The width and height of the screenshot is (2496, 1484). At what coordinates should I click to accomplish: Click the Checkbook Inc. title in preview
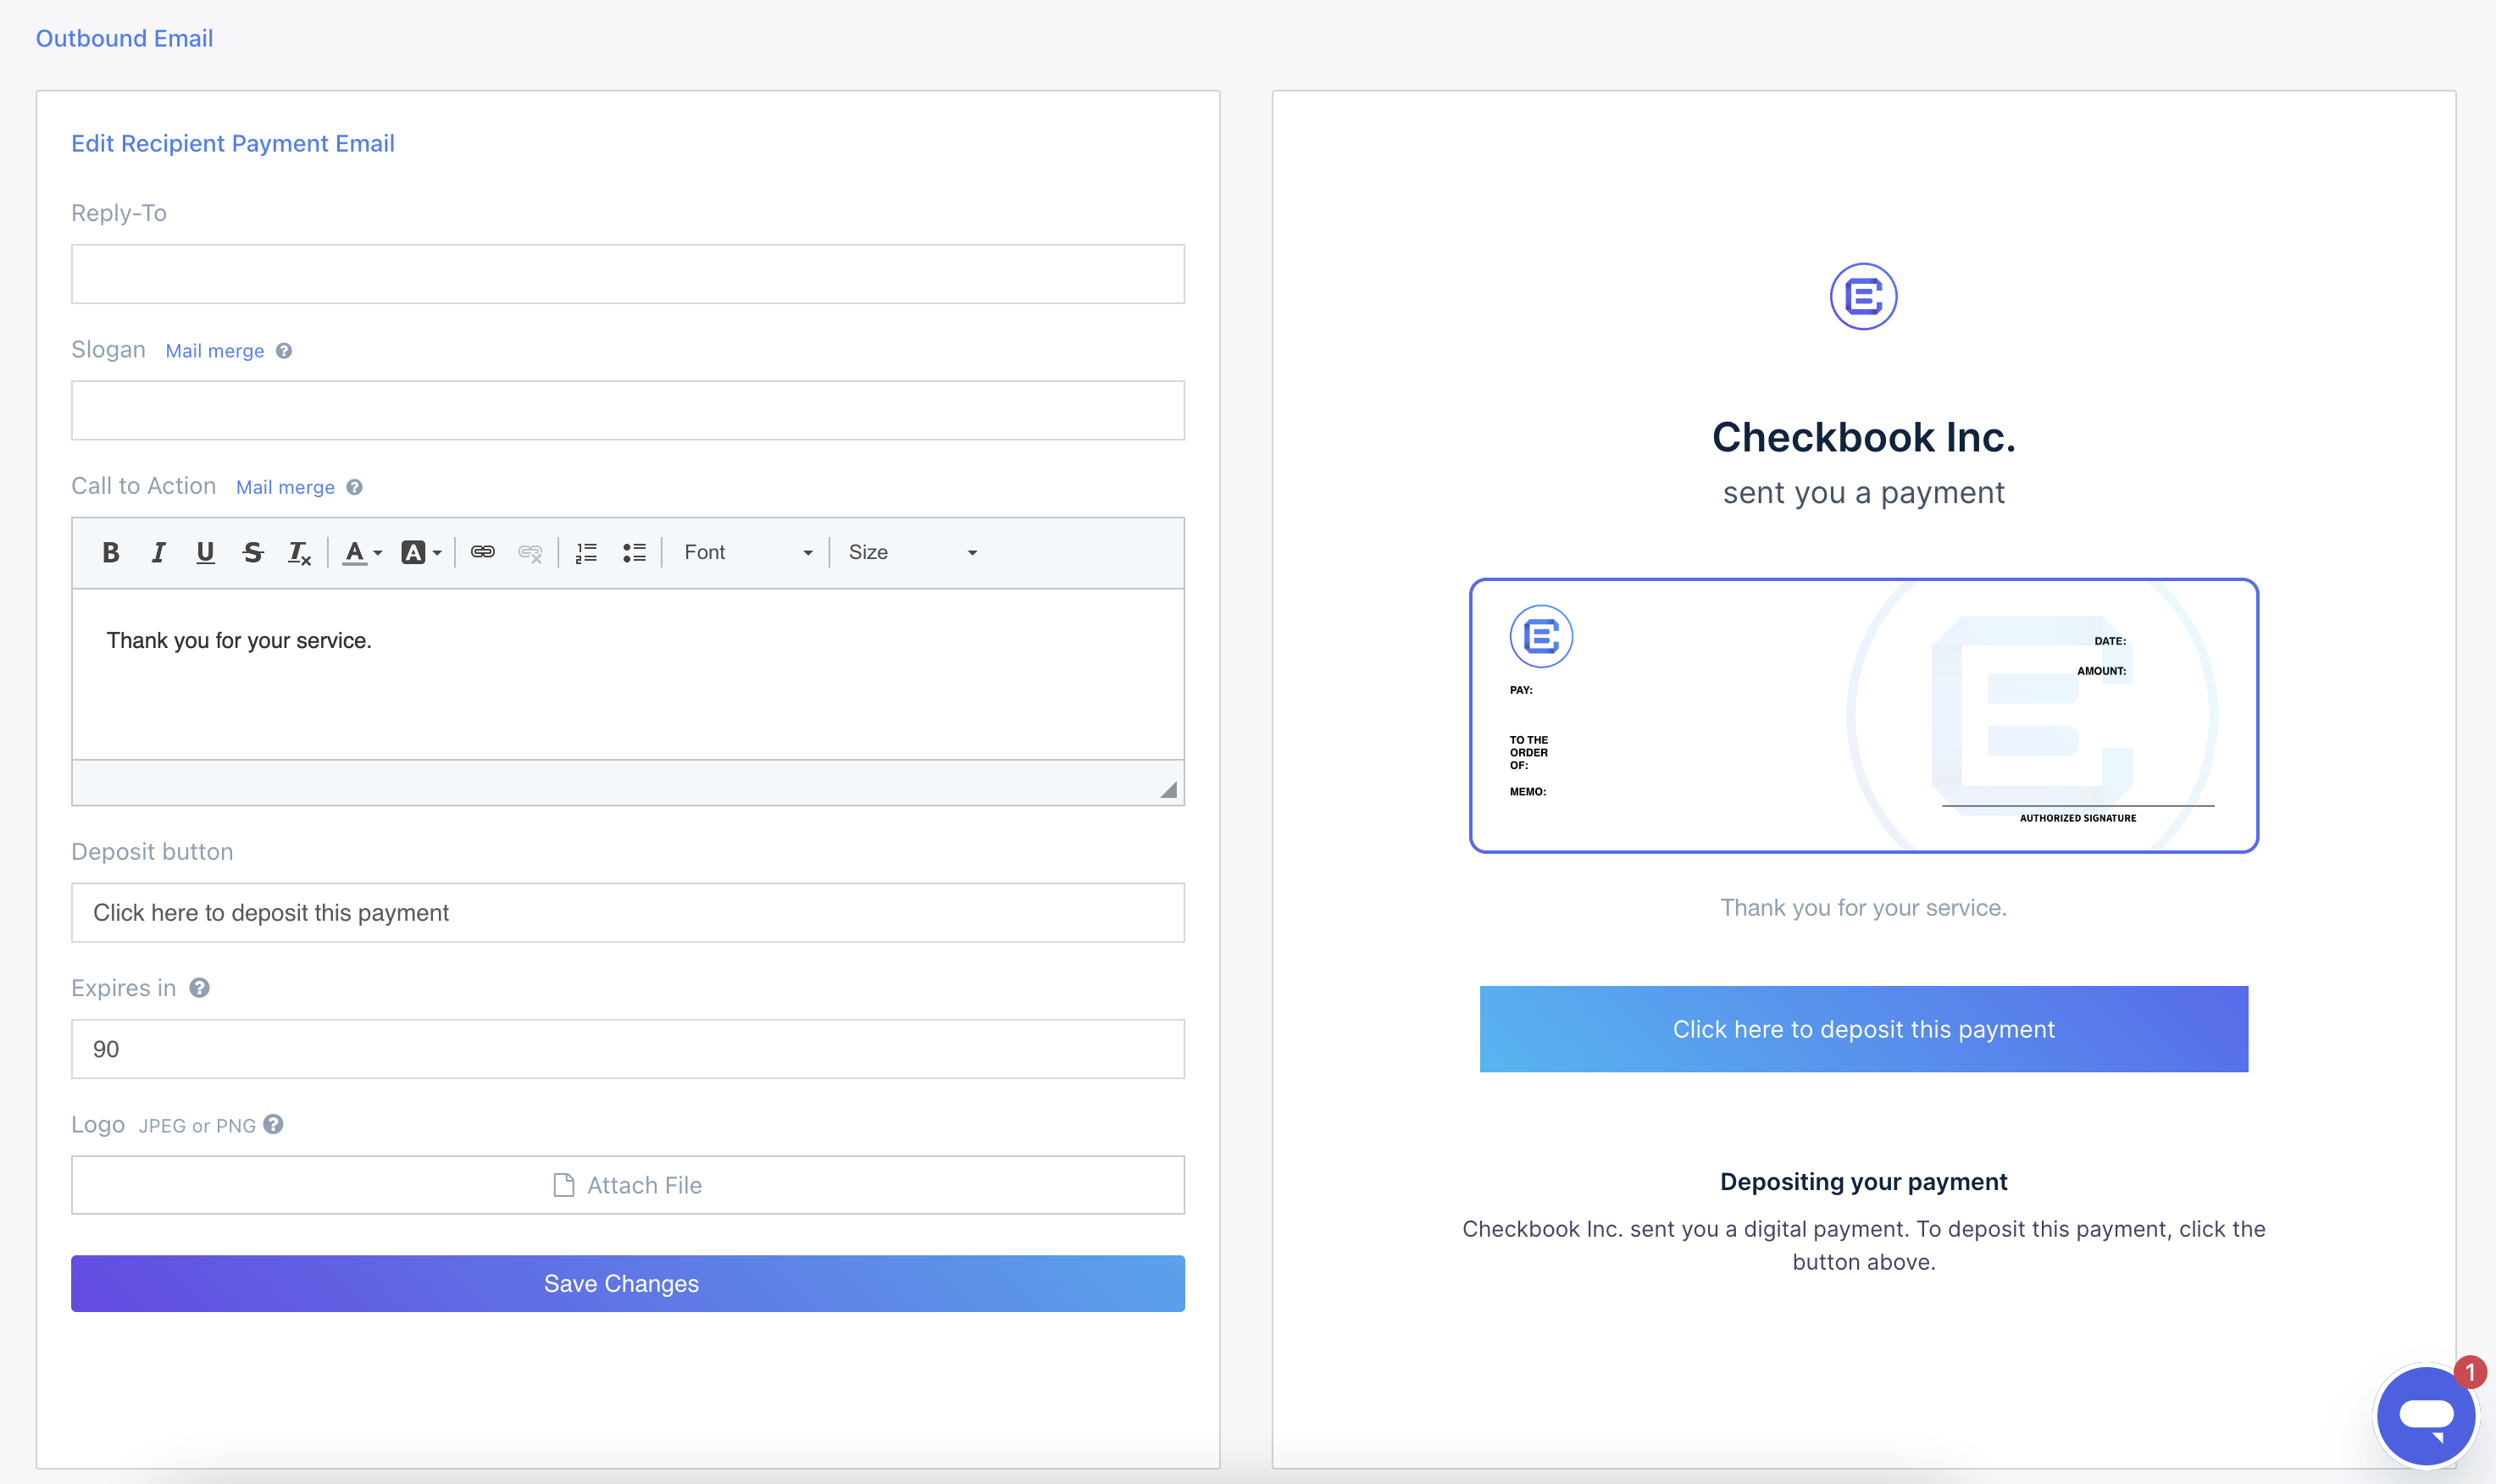coord(1864,437)
